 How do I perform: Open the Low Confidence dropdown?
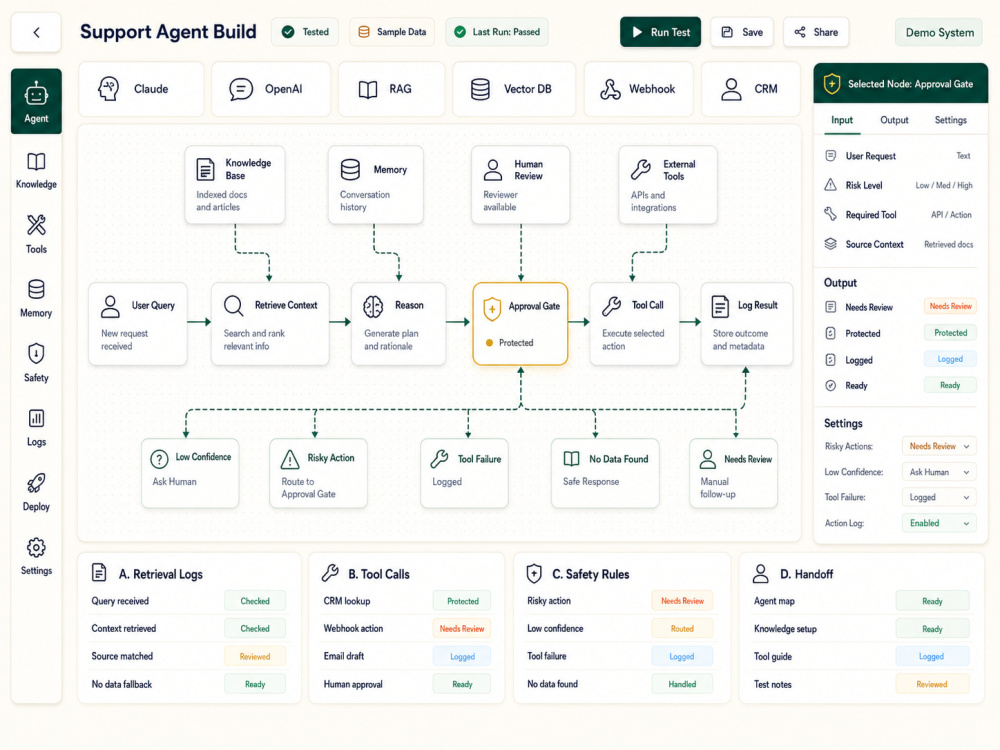(939, 472)
